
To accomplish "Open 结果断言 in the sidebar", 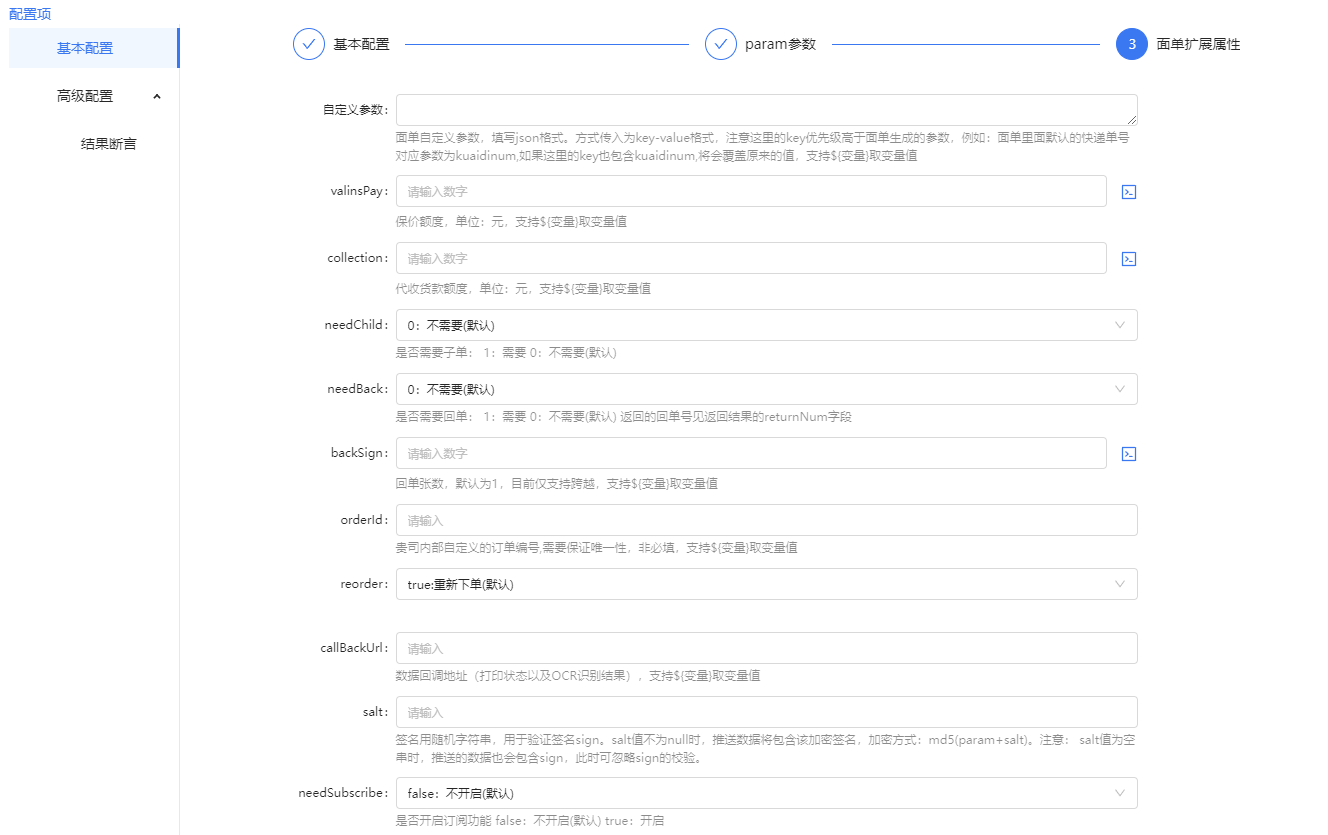I will point(108,144).
